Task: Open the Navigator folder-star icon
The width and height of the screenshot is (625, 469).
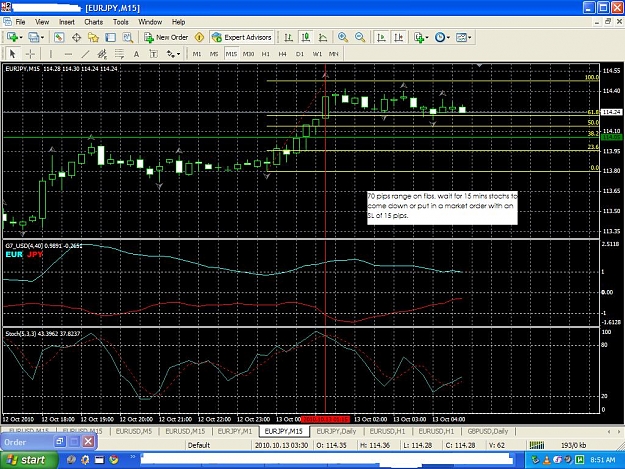Action: [x=93, y=37]
